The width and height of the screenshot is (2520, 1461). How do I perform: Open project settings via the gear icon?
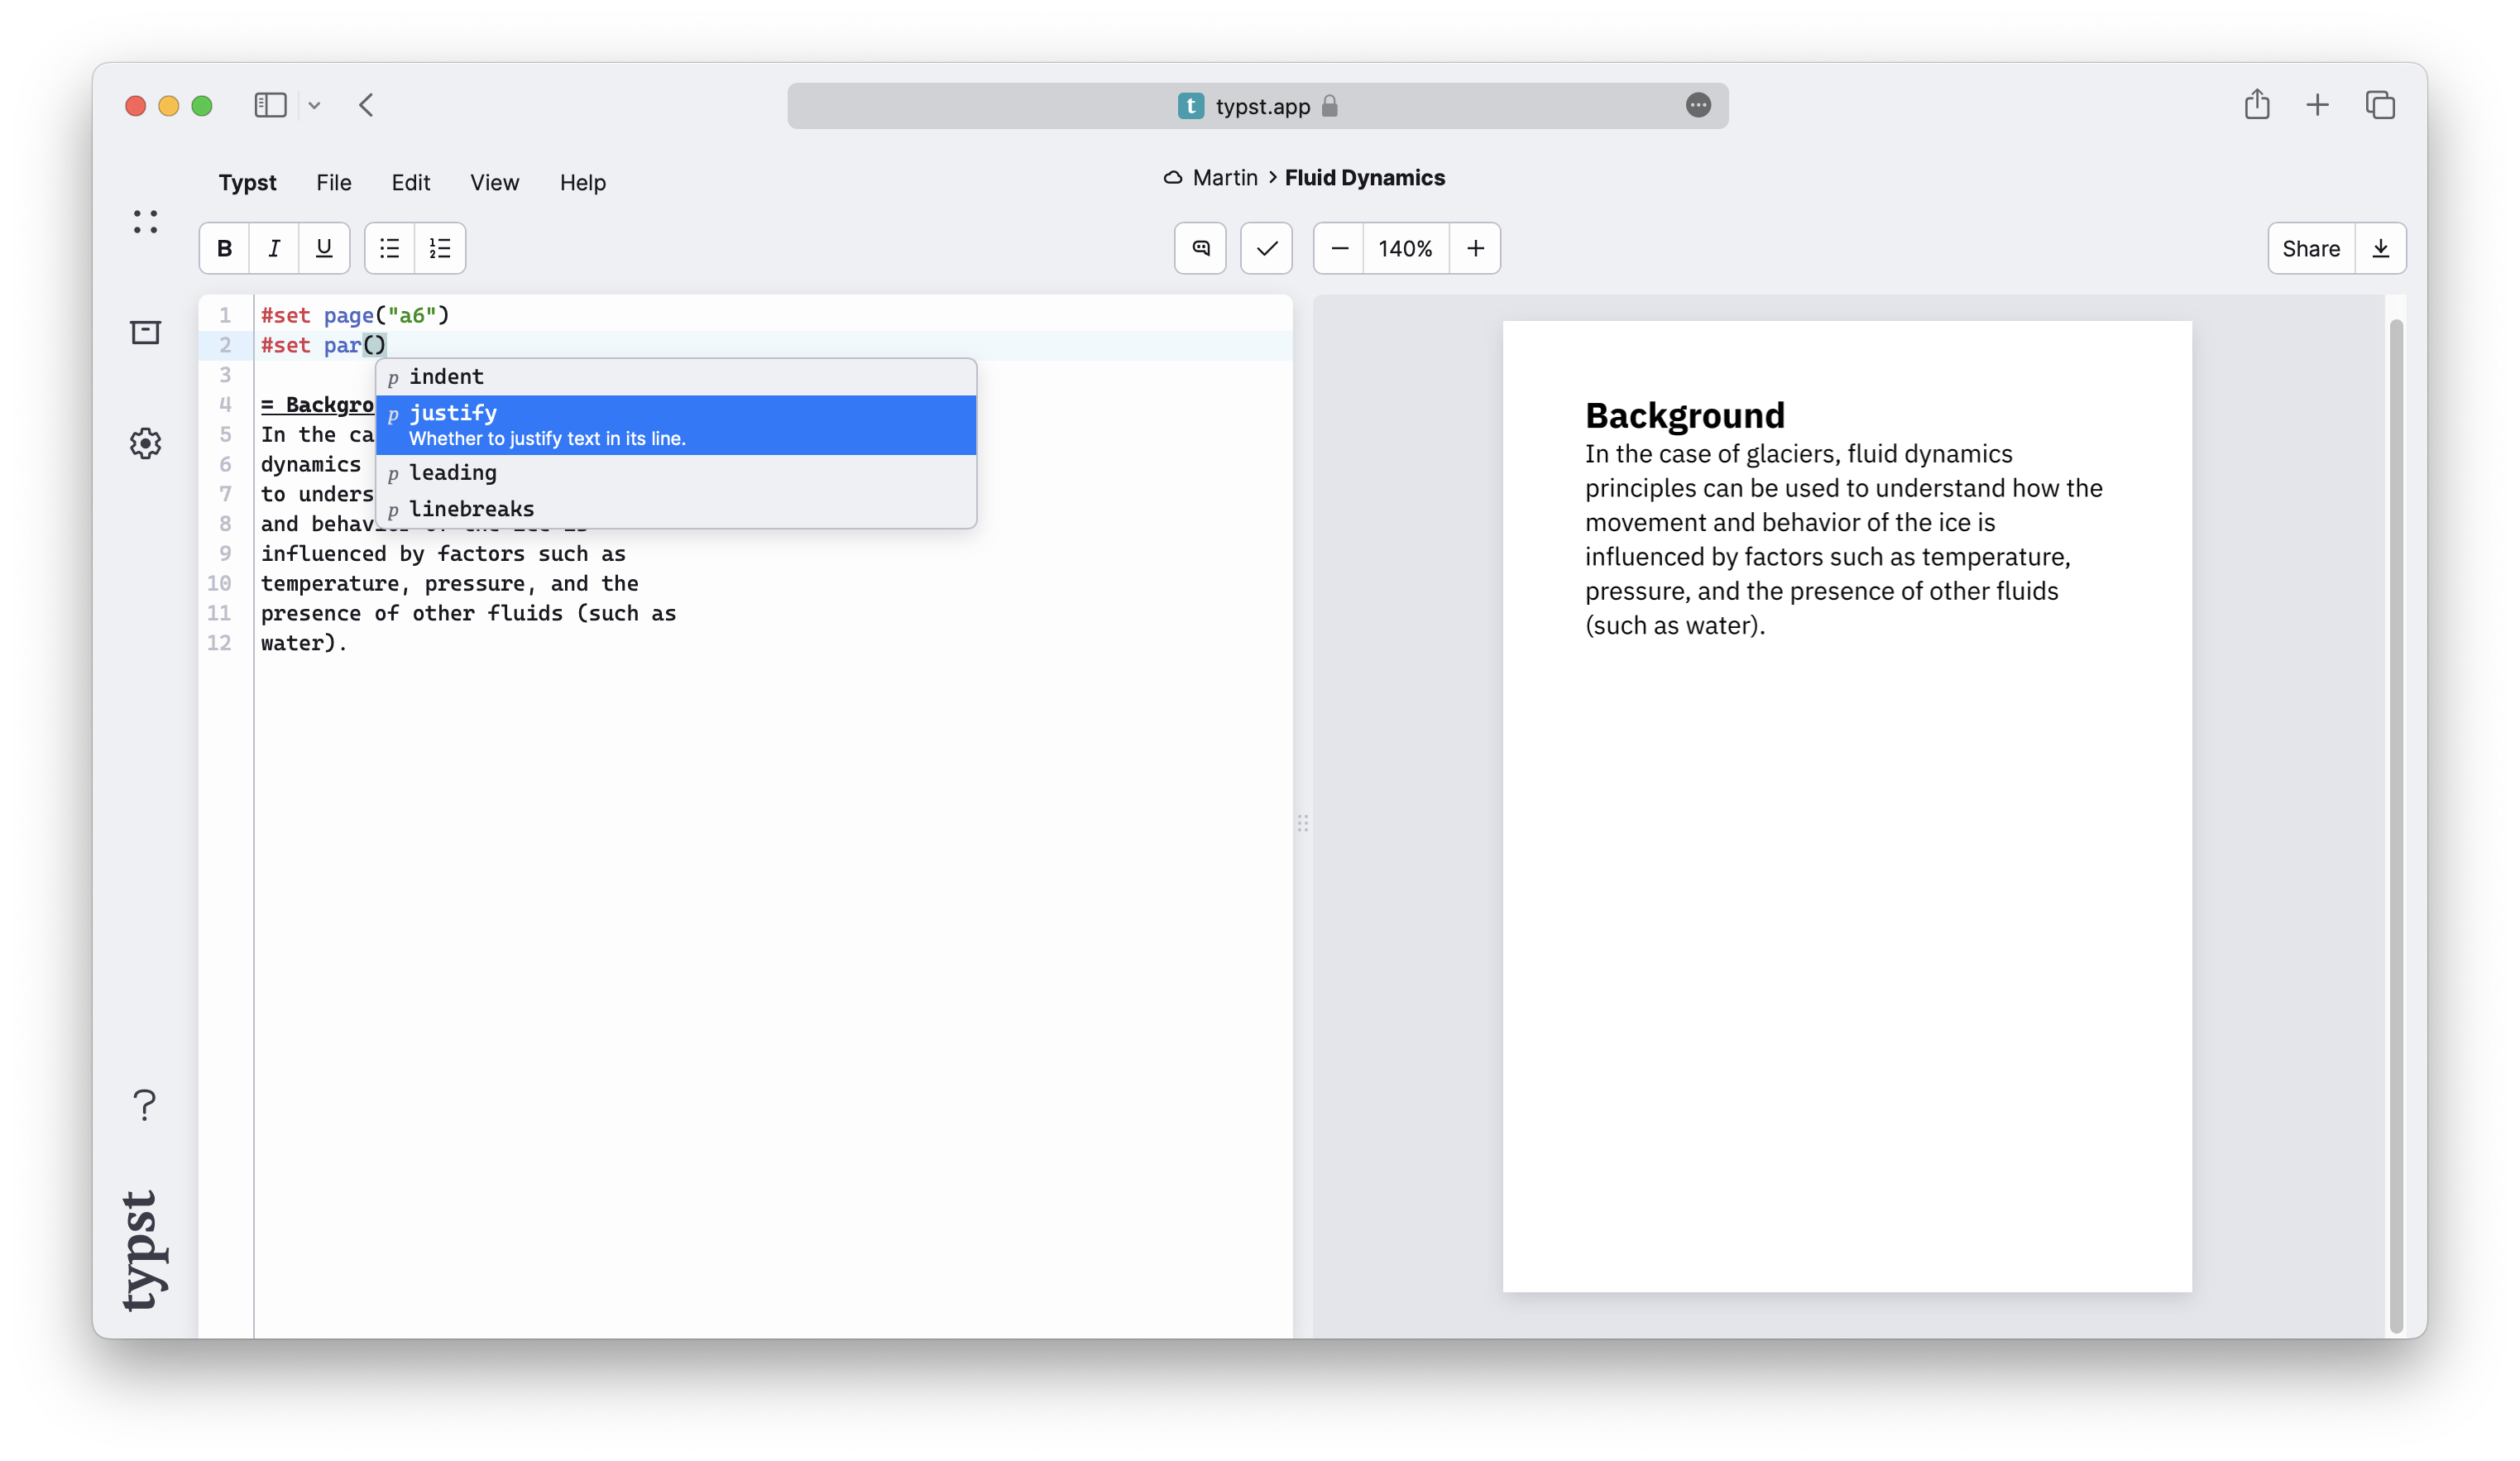tap(145, 443)
